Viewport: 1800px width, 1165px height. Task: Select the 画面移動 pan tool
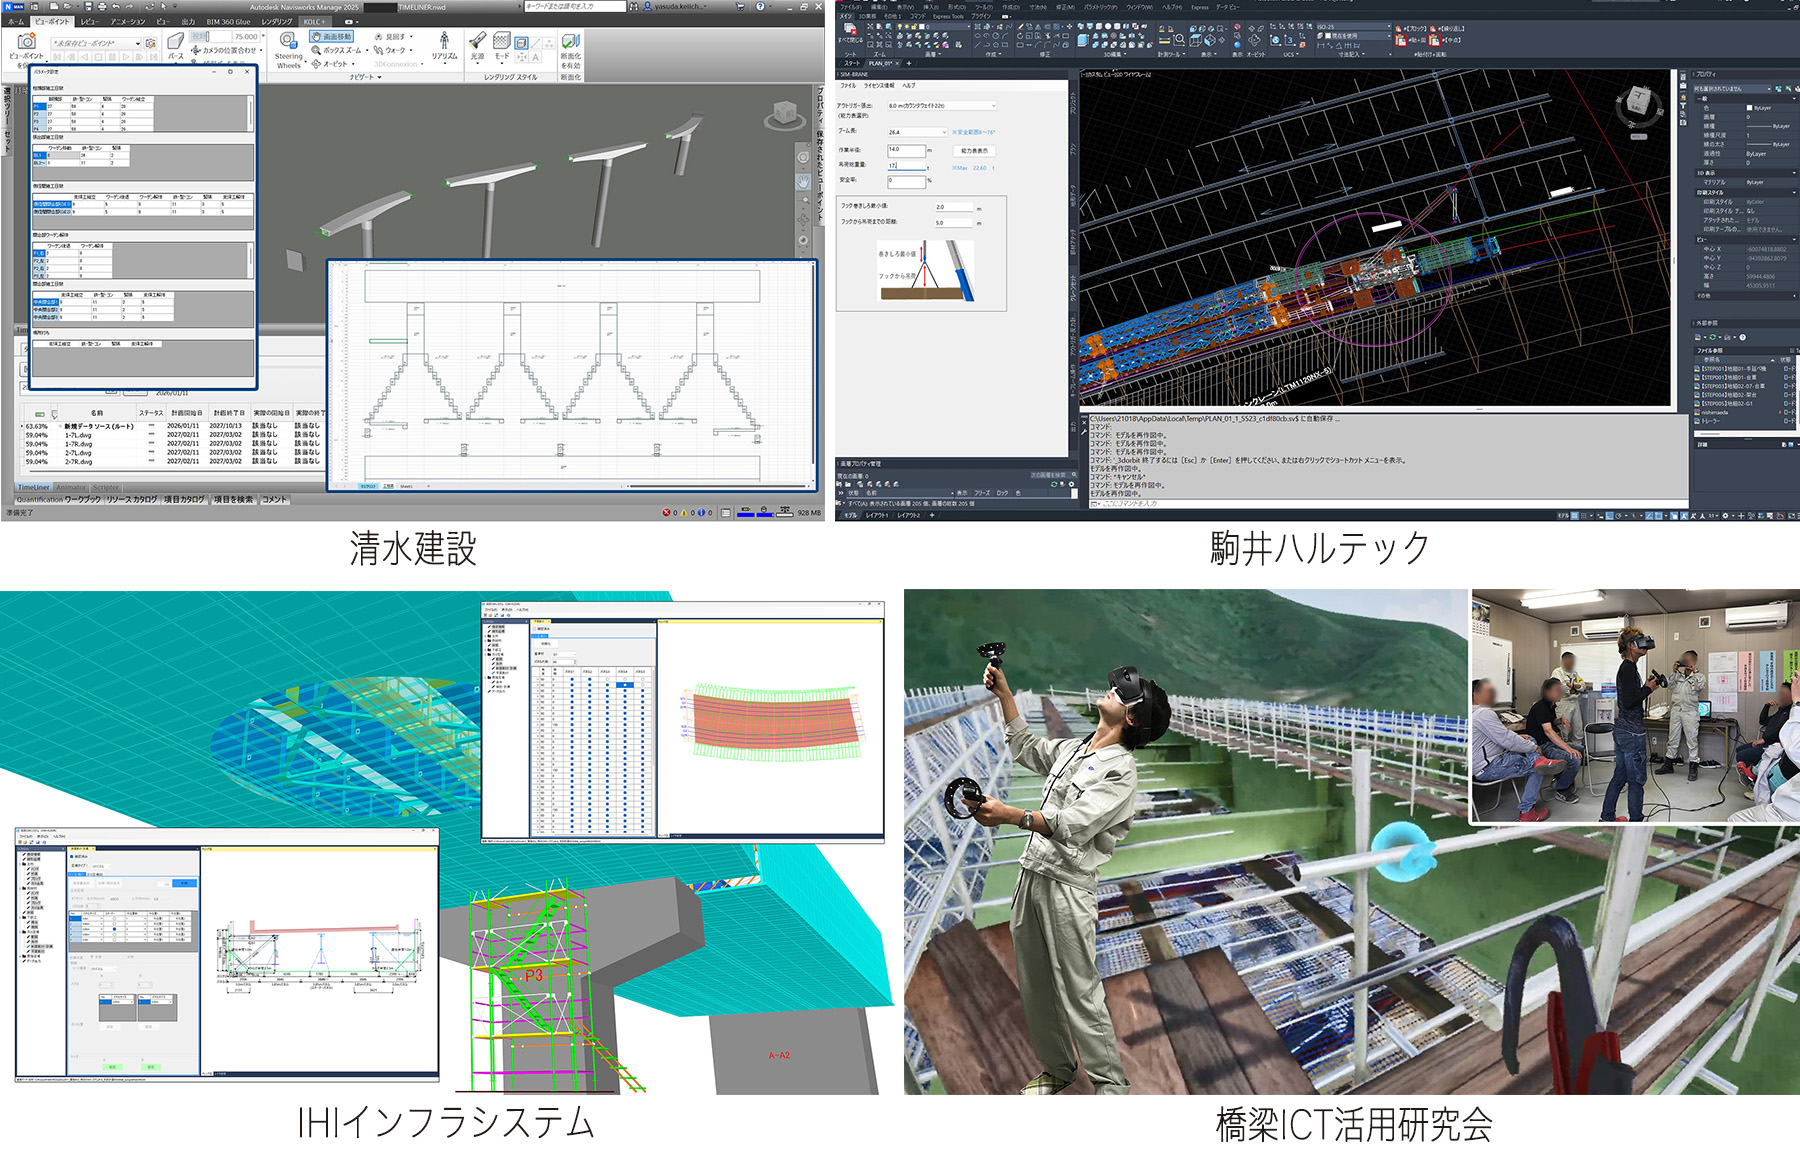coord(332,37)
